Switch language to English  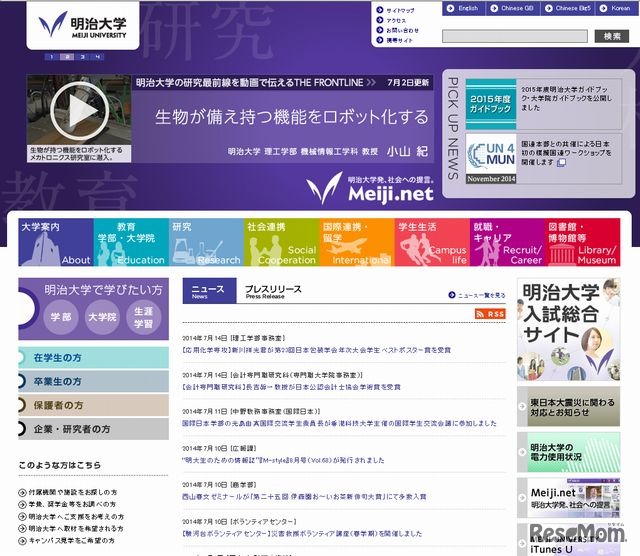pyautogui.click(x=463, y=8)
